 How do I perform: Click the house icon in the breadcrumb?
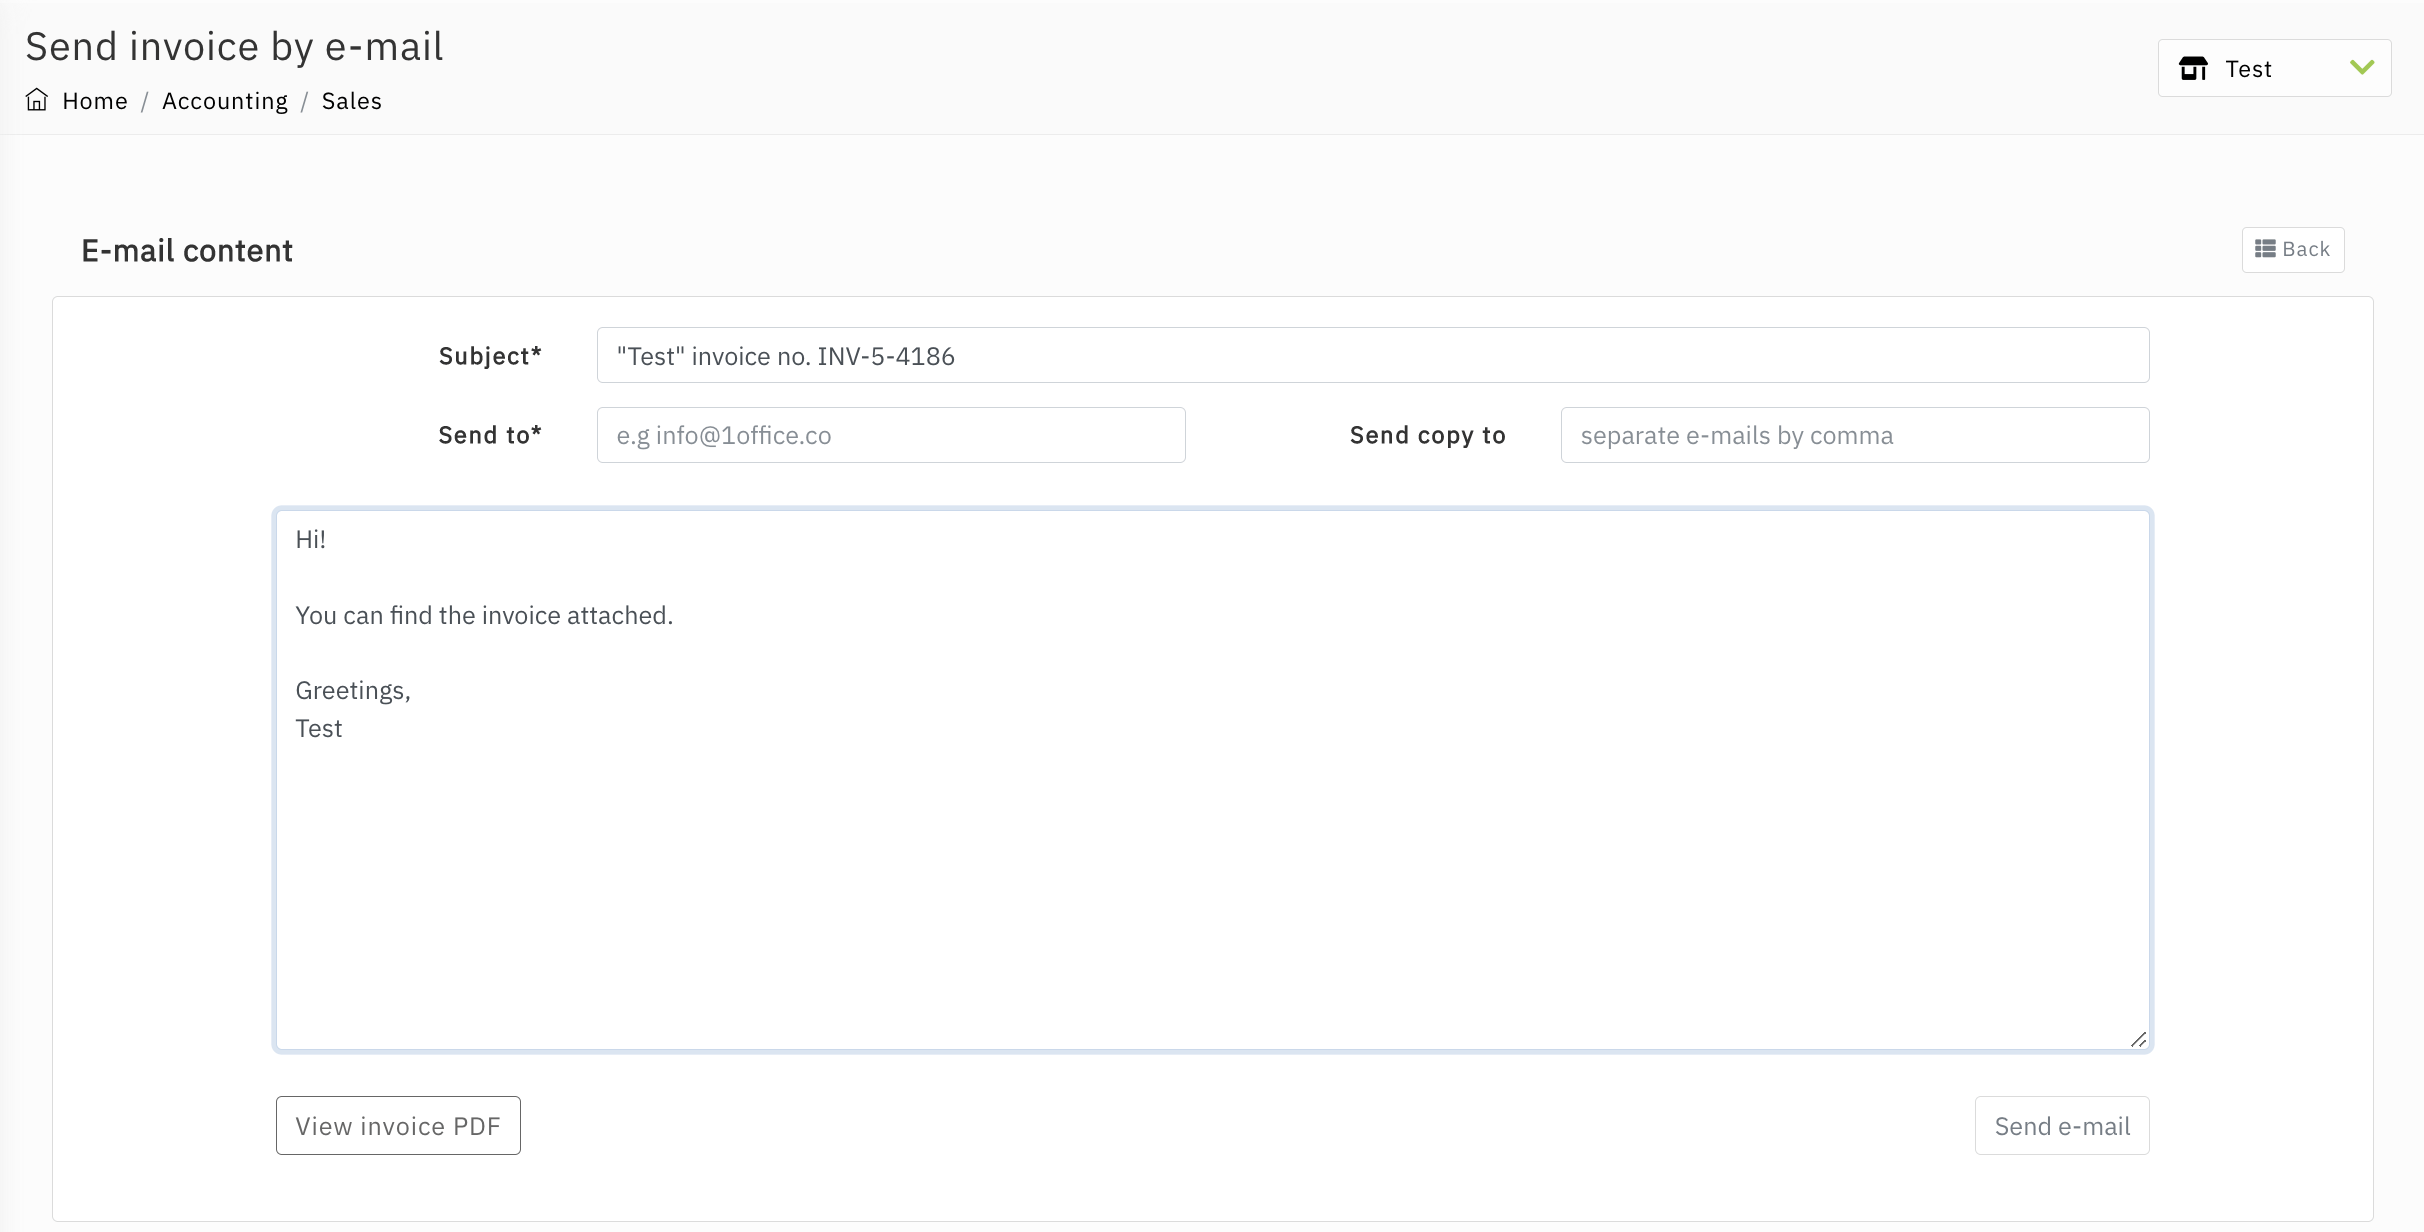coord(37,100)
